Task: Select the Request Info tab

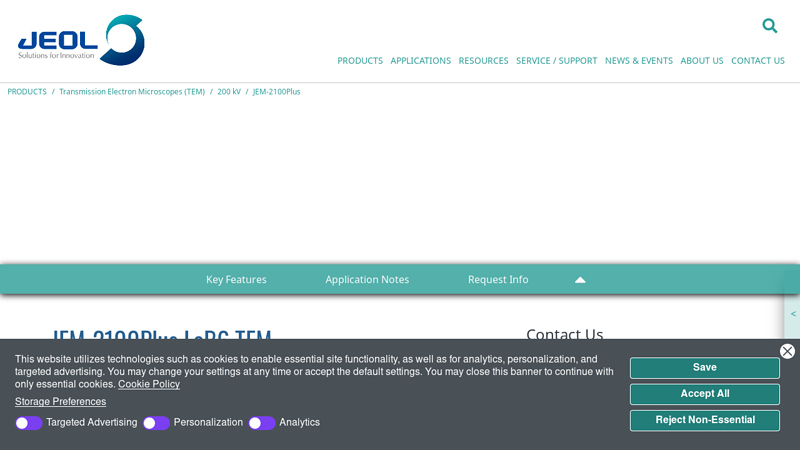Action: [x=498, y=280]
